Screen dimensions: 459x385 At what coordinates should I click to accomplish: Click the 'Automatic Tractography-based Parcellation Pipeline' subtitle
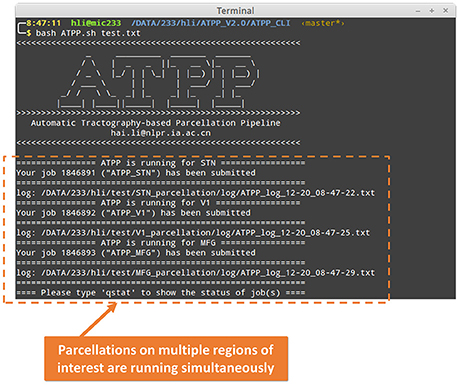tap(156, 123)
